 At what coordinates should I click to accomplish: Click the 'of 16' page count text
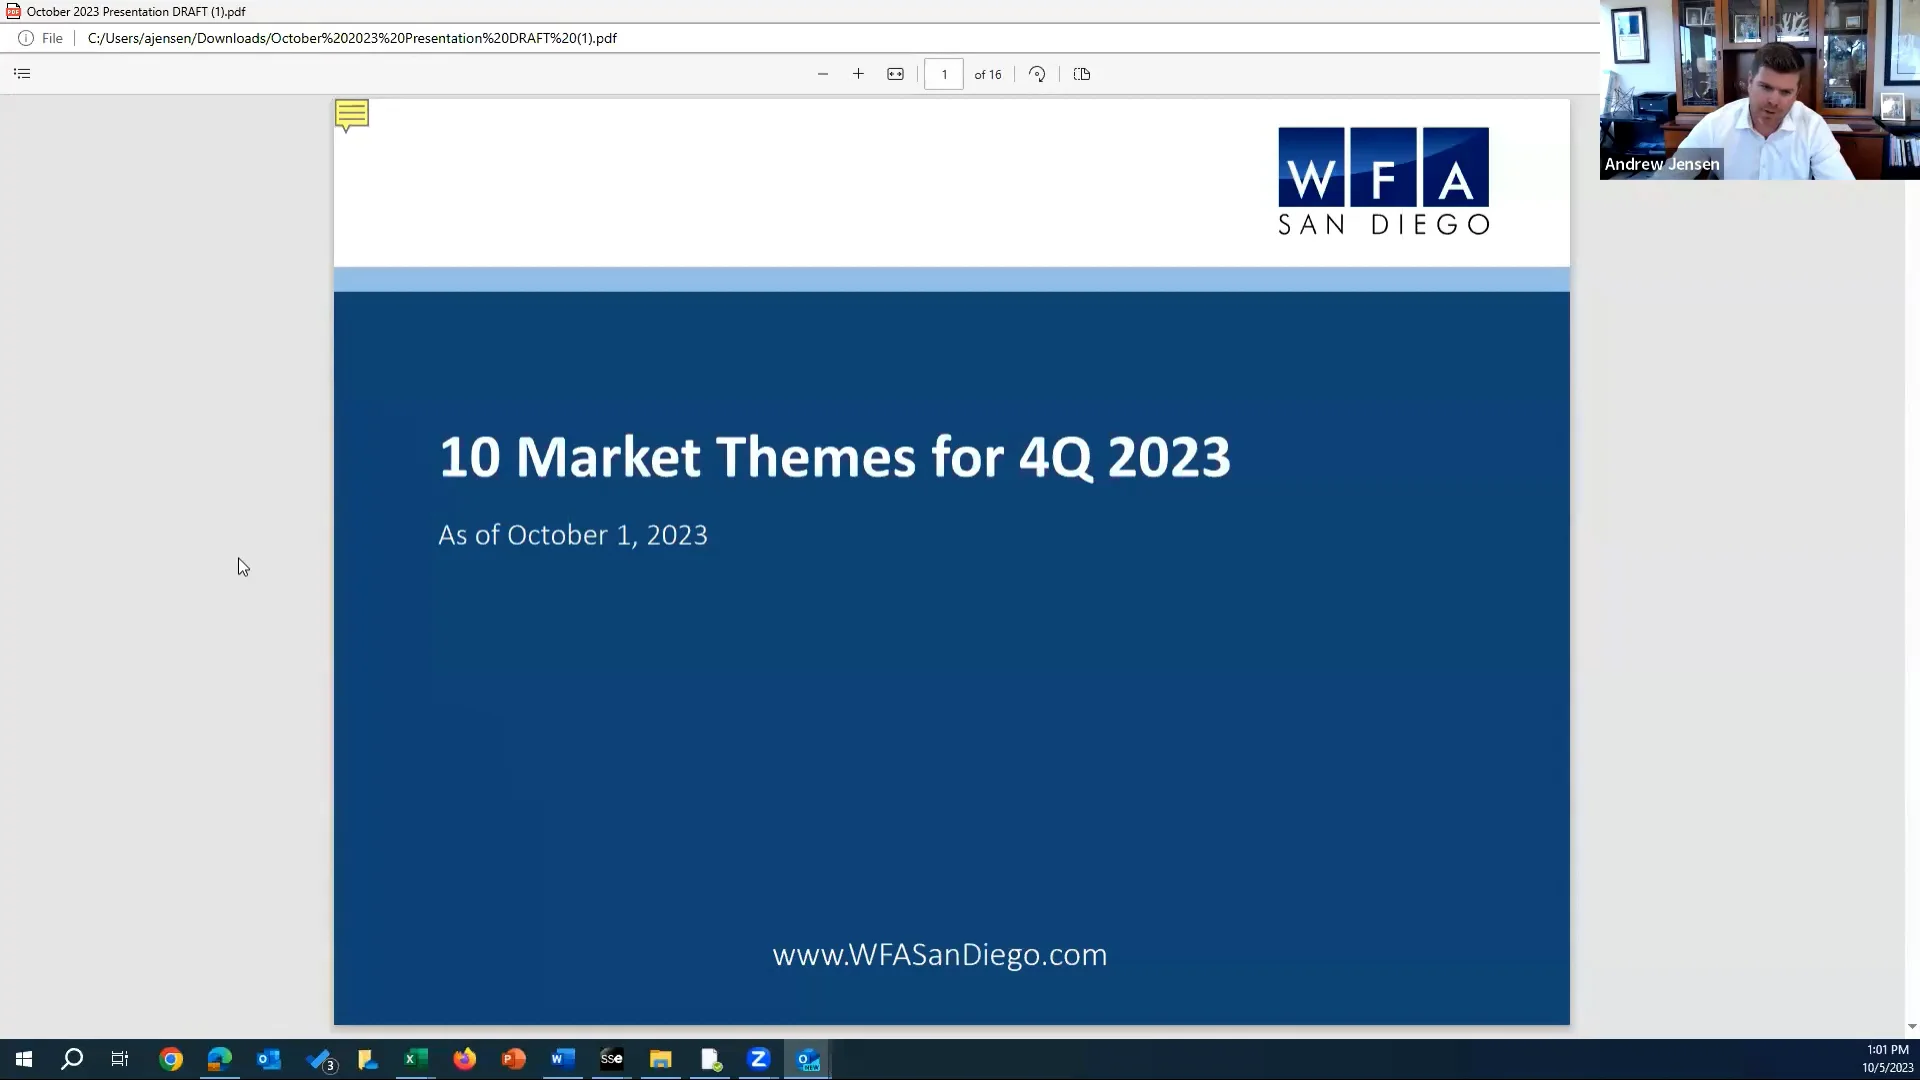pyautogui.click(x=988, y=74)
